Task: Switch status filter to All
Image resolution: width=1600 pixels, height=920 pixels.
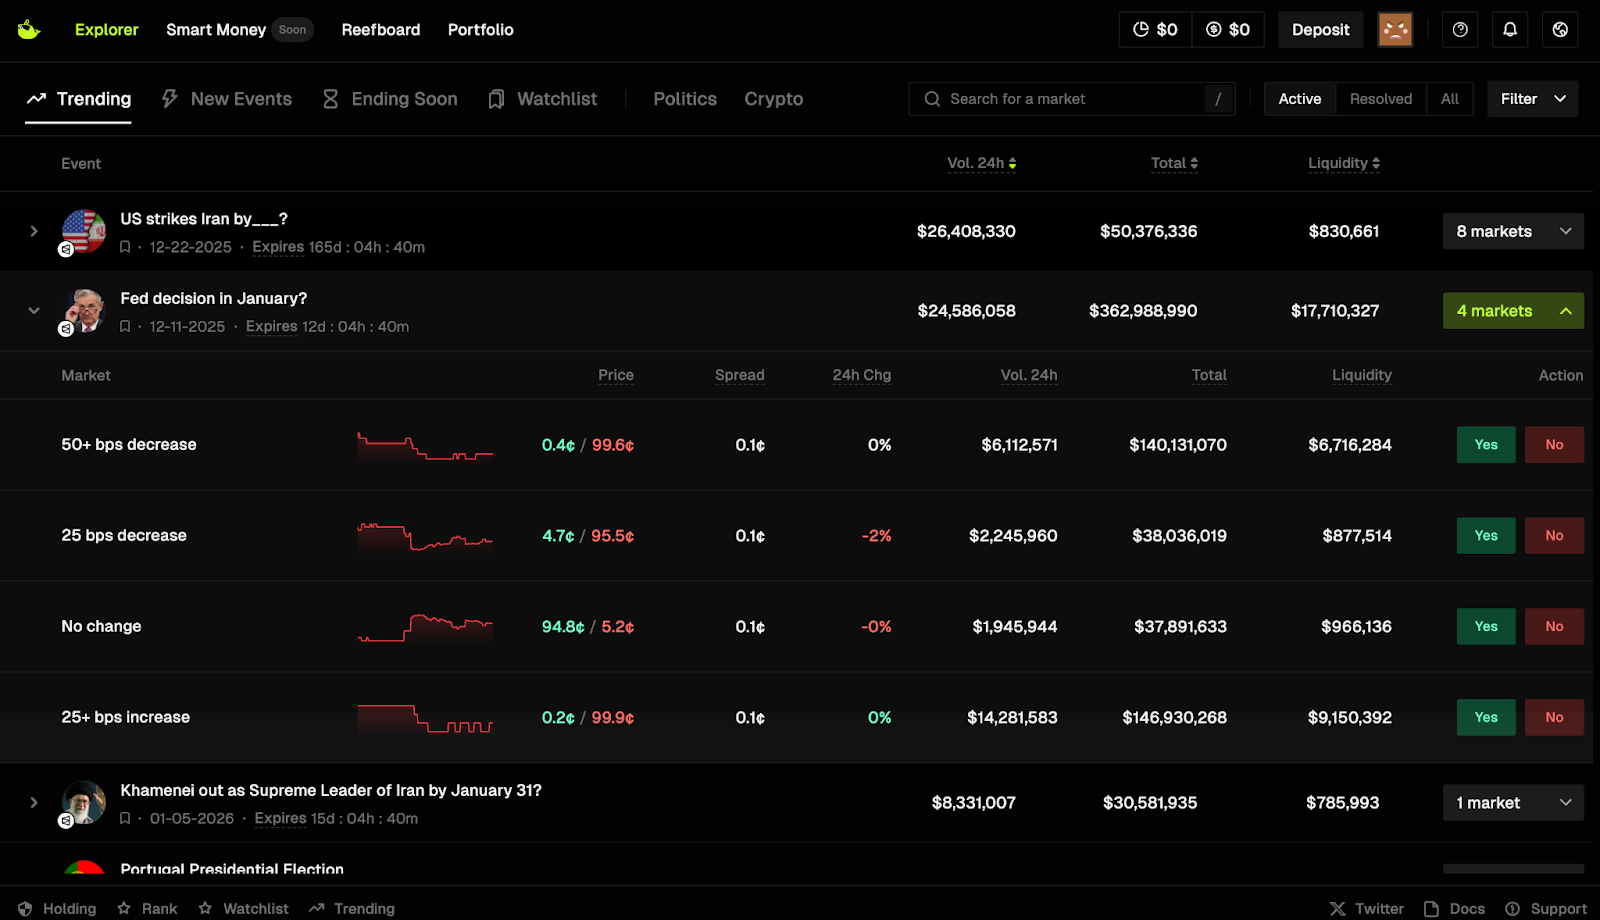Action: pyautogui.click(x=1449, y=99)
